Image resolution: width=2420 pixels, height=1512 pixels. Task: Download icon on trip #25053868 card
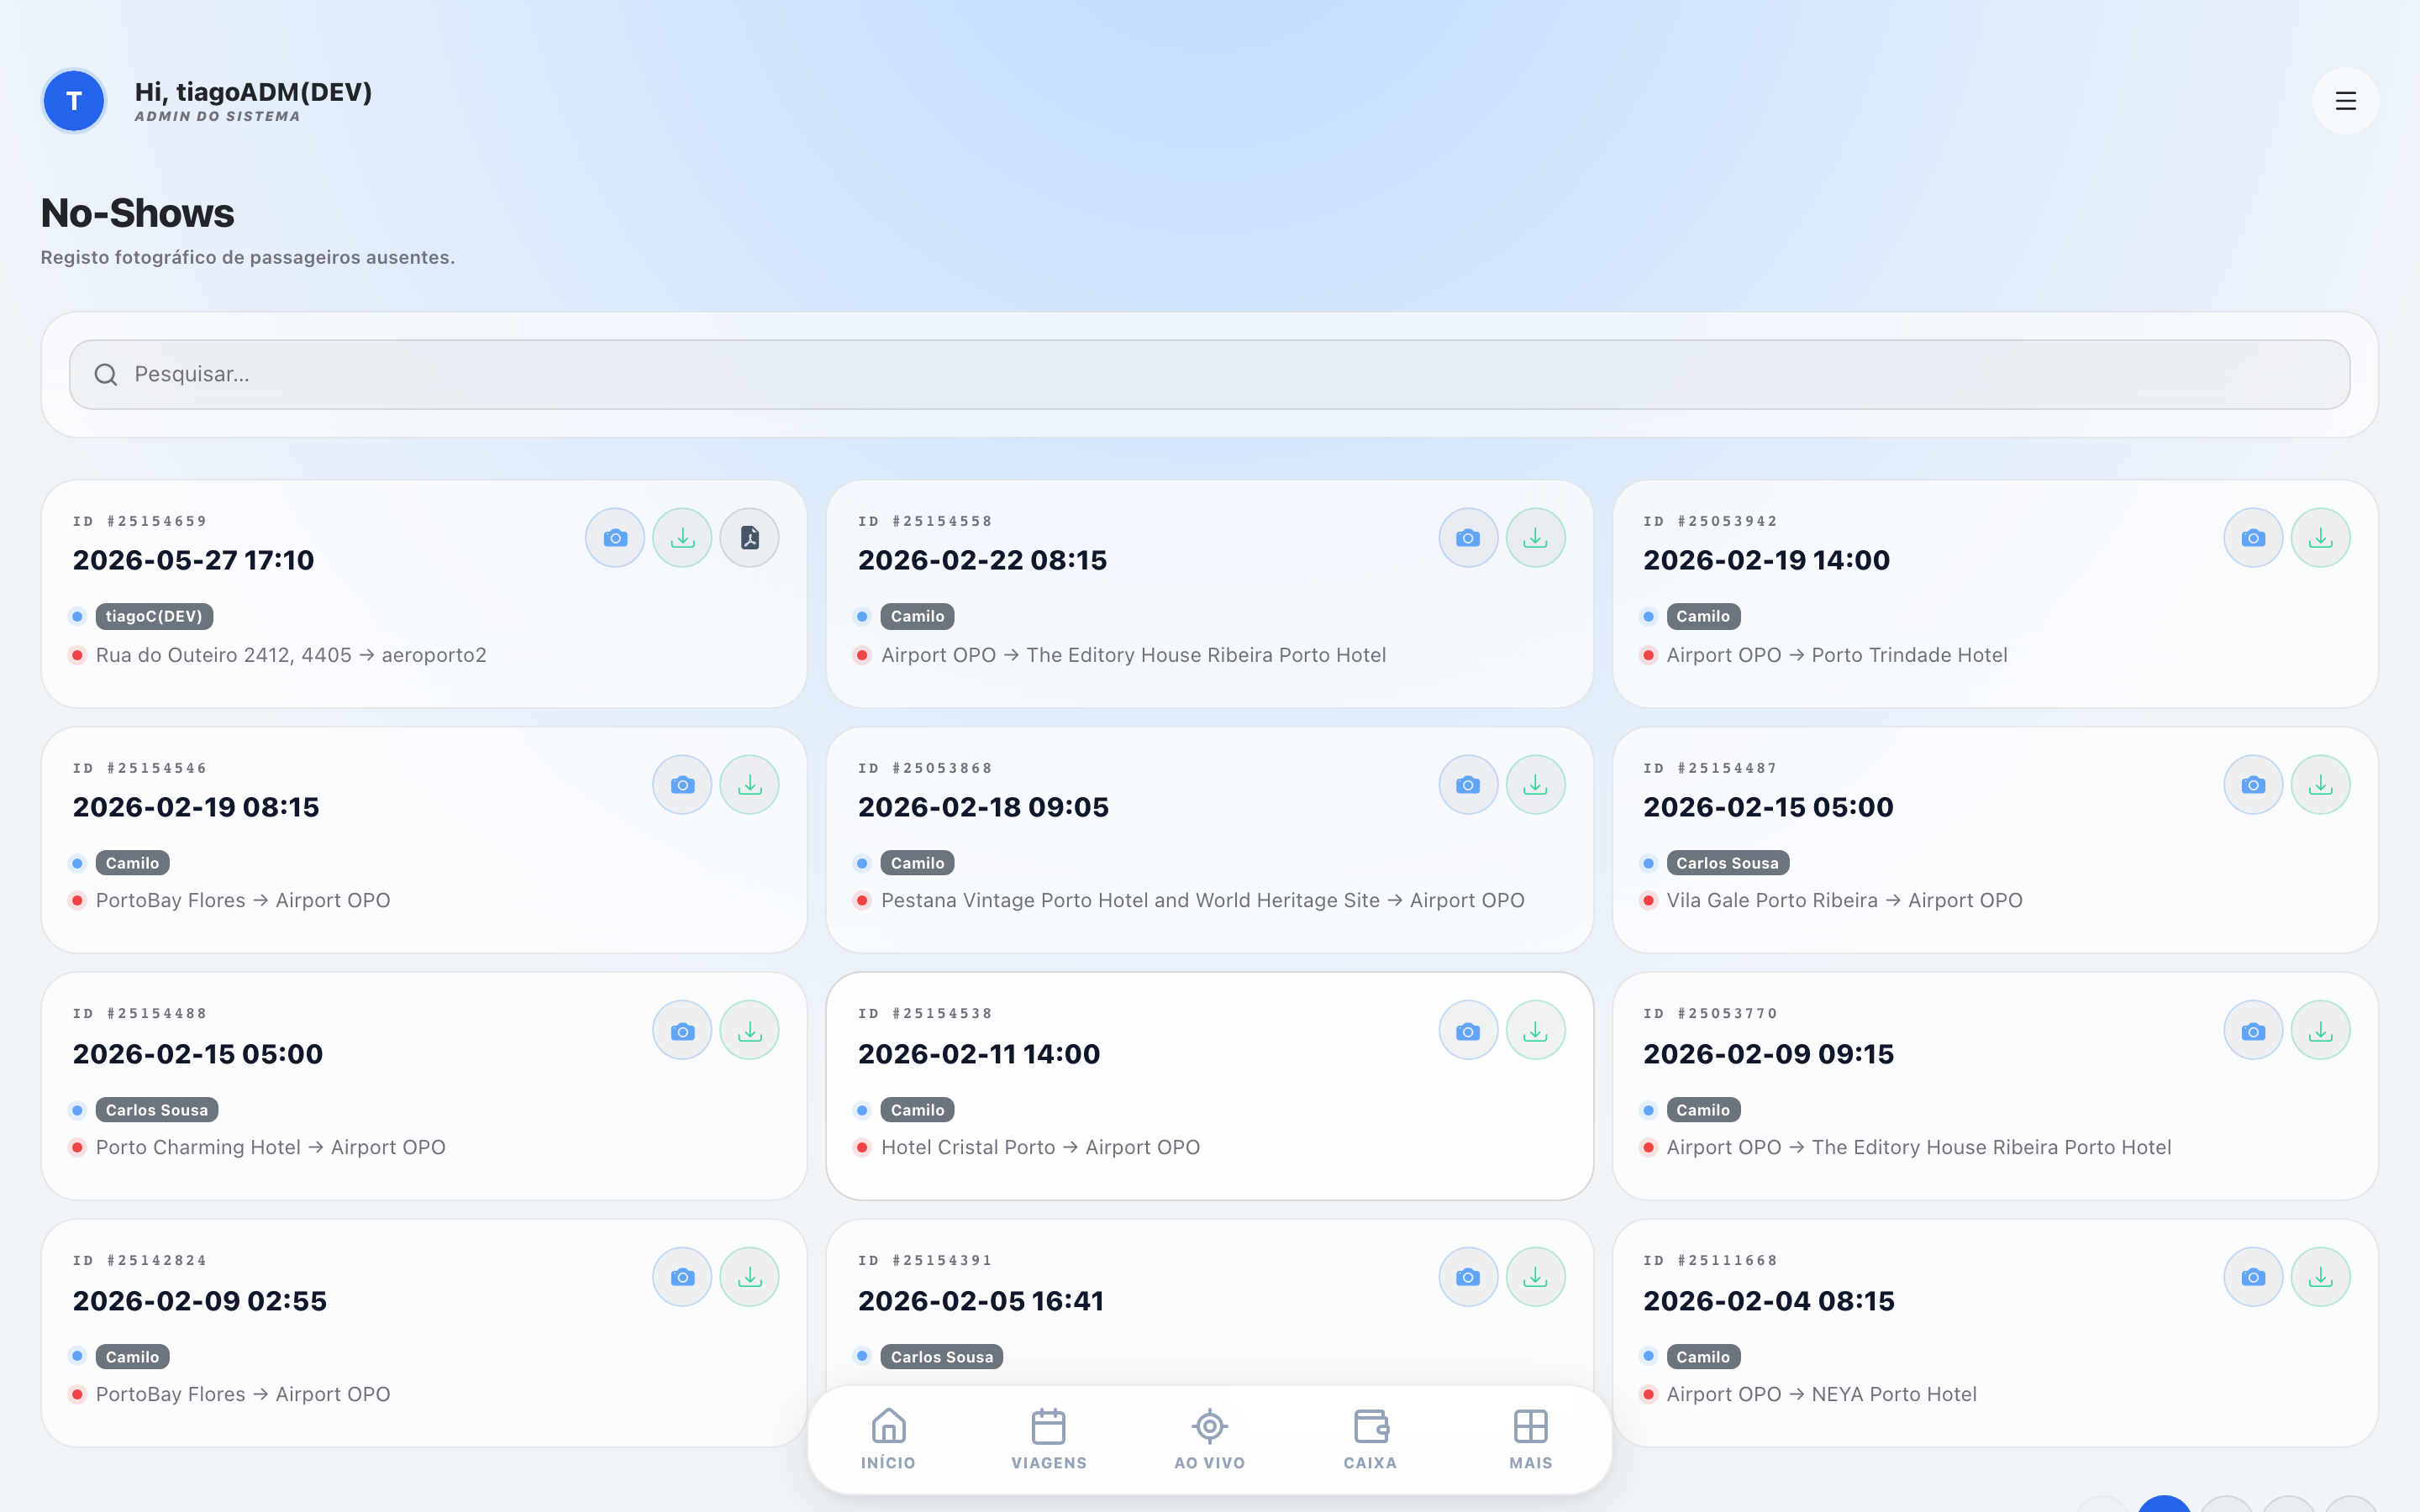1535,785
